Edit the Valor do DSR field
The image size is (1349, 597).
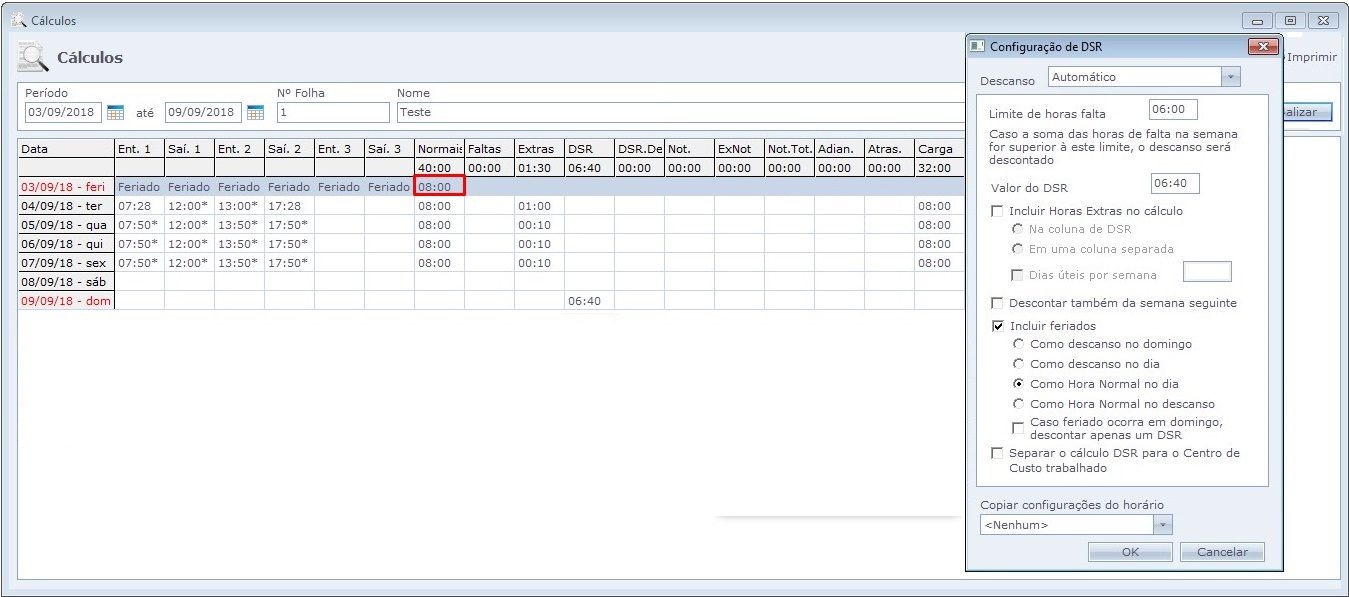(1174, 183)
